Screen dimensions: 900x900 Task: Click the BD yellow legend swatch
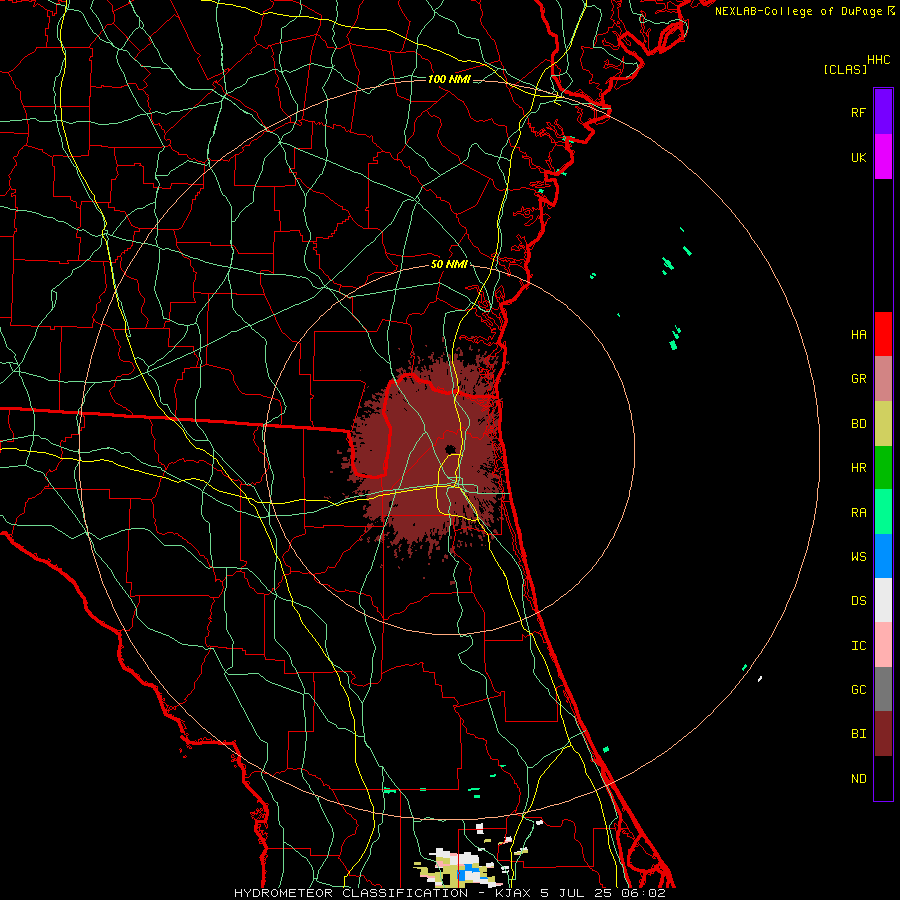click(883, 424)
